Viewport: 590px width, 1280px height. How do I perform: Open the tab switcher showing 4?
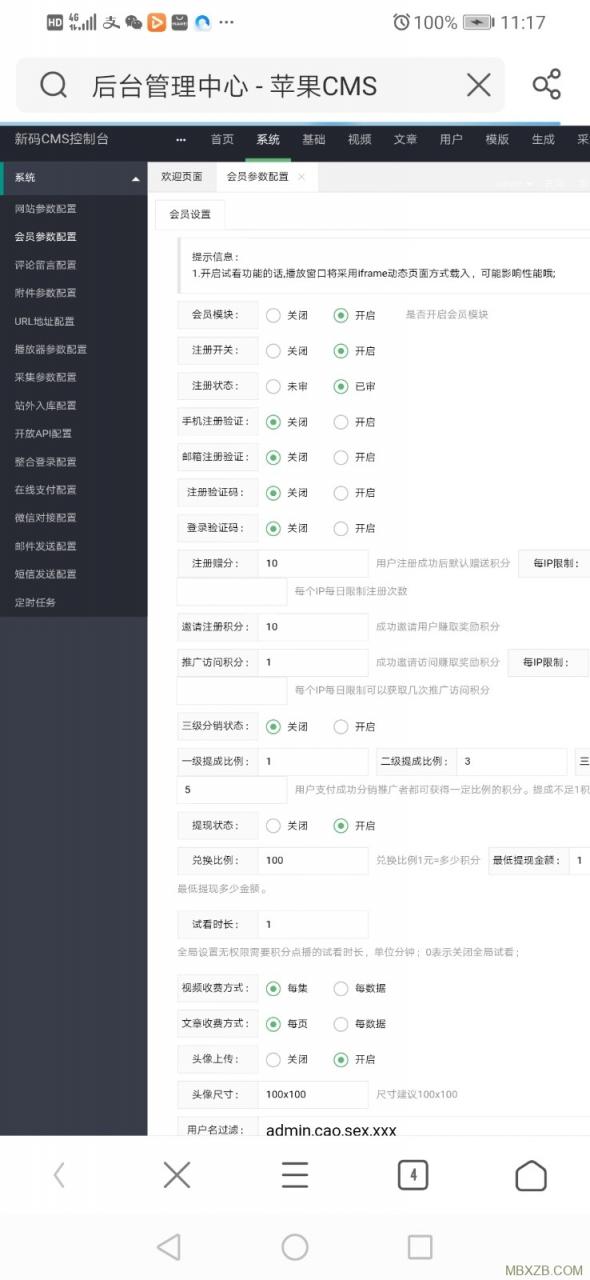coord(413,1175)
